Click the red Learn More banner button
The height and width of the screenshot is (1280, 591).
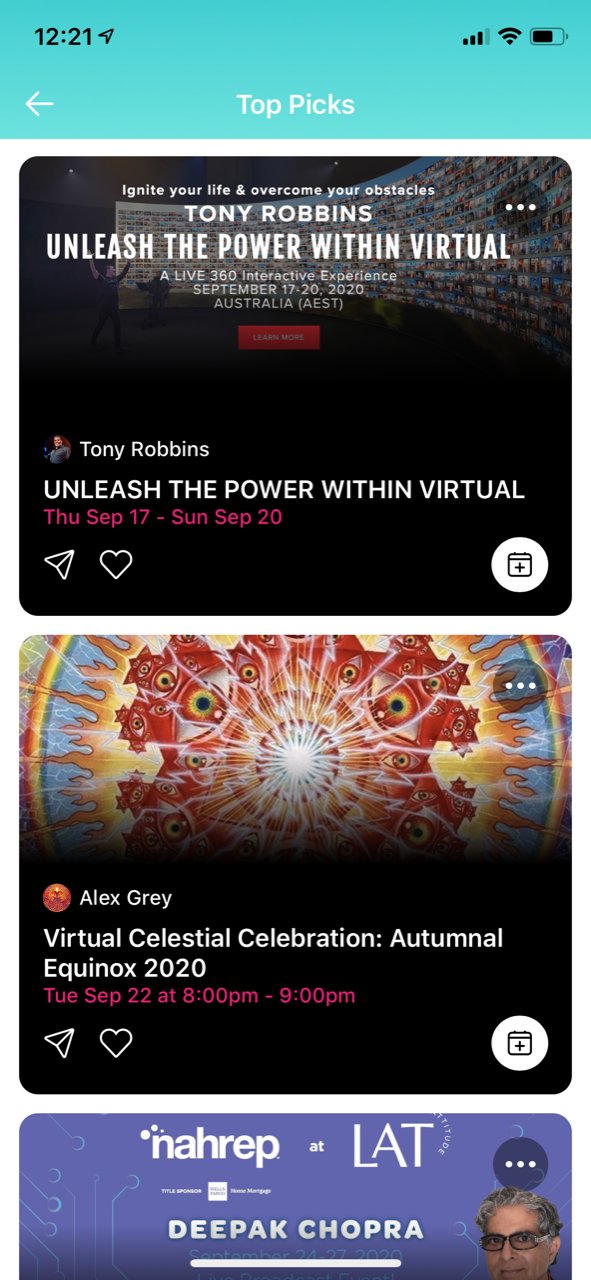(279, 337)
